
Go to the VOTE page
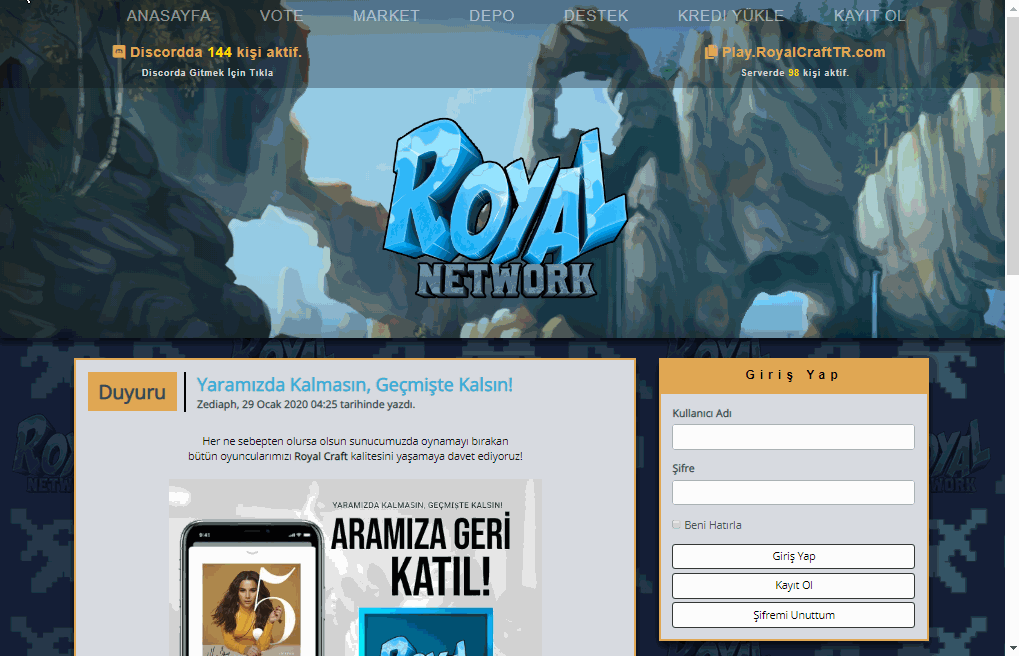281,16
